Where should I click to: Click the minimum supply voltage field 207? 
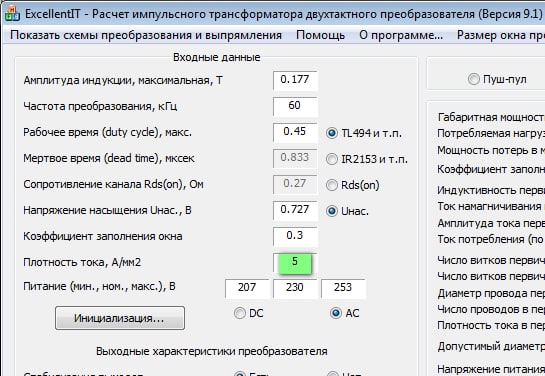pyautogui.click(x=247, y=288)
